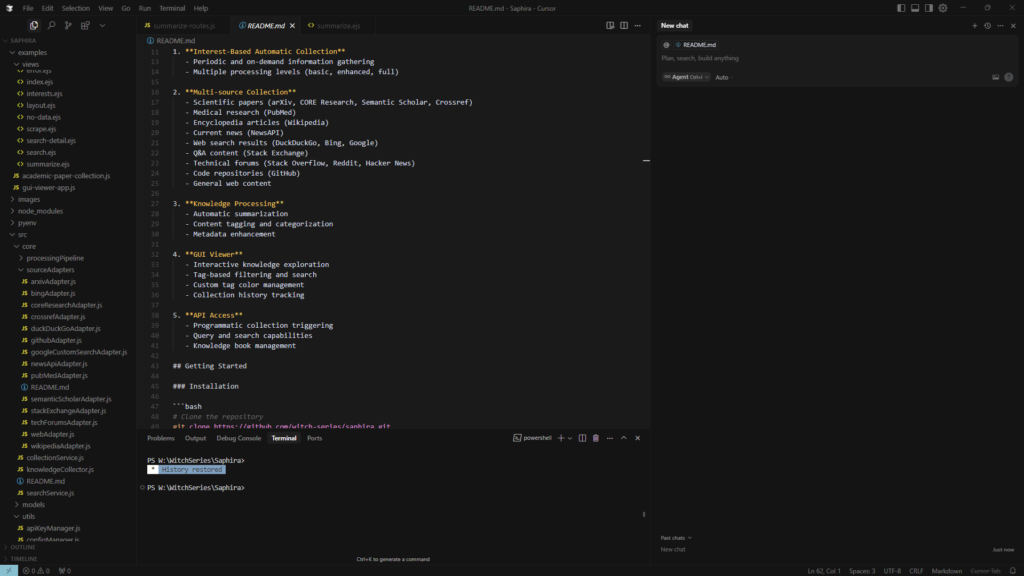1024x576 pixels.
Task: Close the chat panel
Action: coord(1014,25)
